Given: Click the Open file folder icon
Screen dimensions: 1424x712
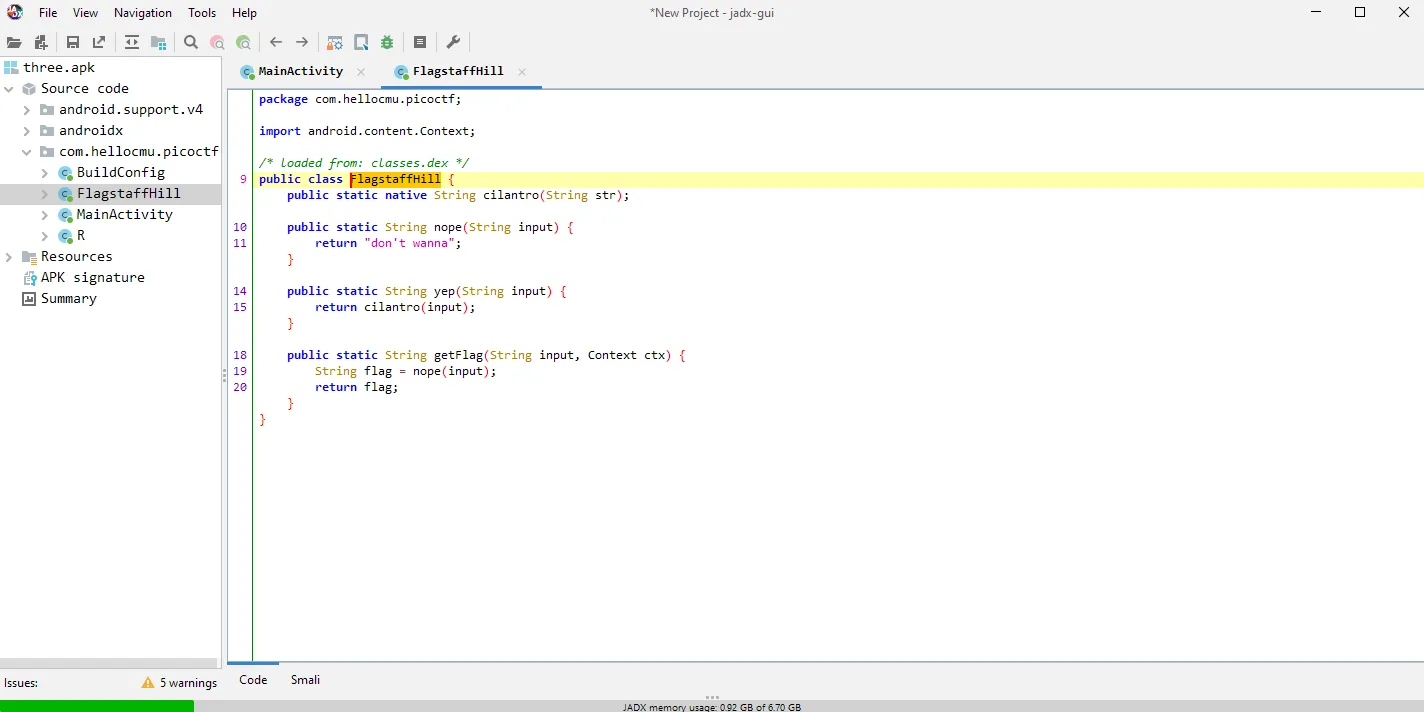Looking at the screenshot, I should coord(14,42).
